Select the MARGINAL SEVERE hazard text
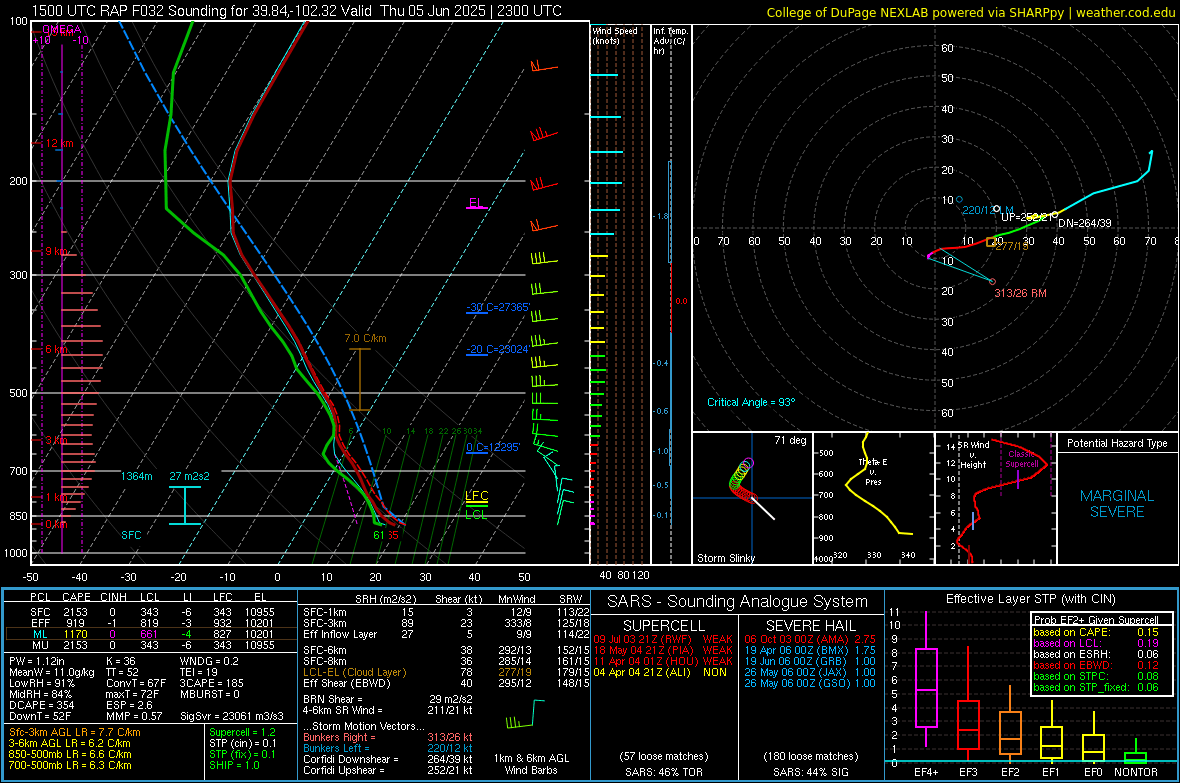Screen dimensions: 1180x783 (x=1117, y=504)
